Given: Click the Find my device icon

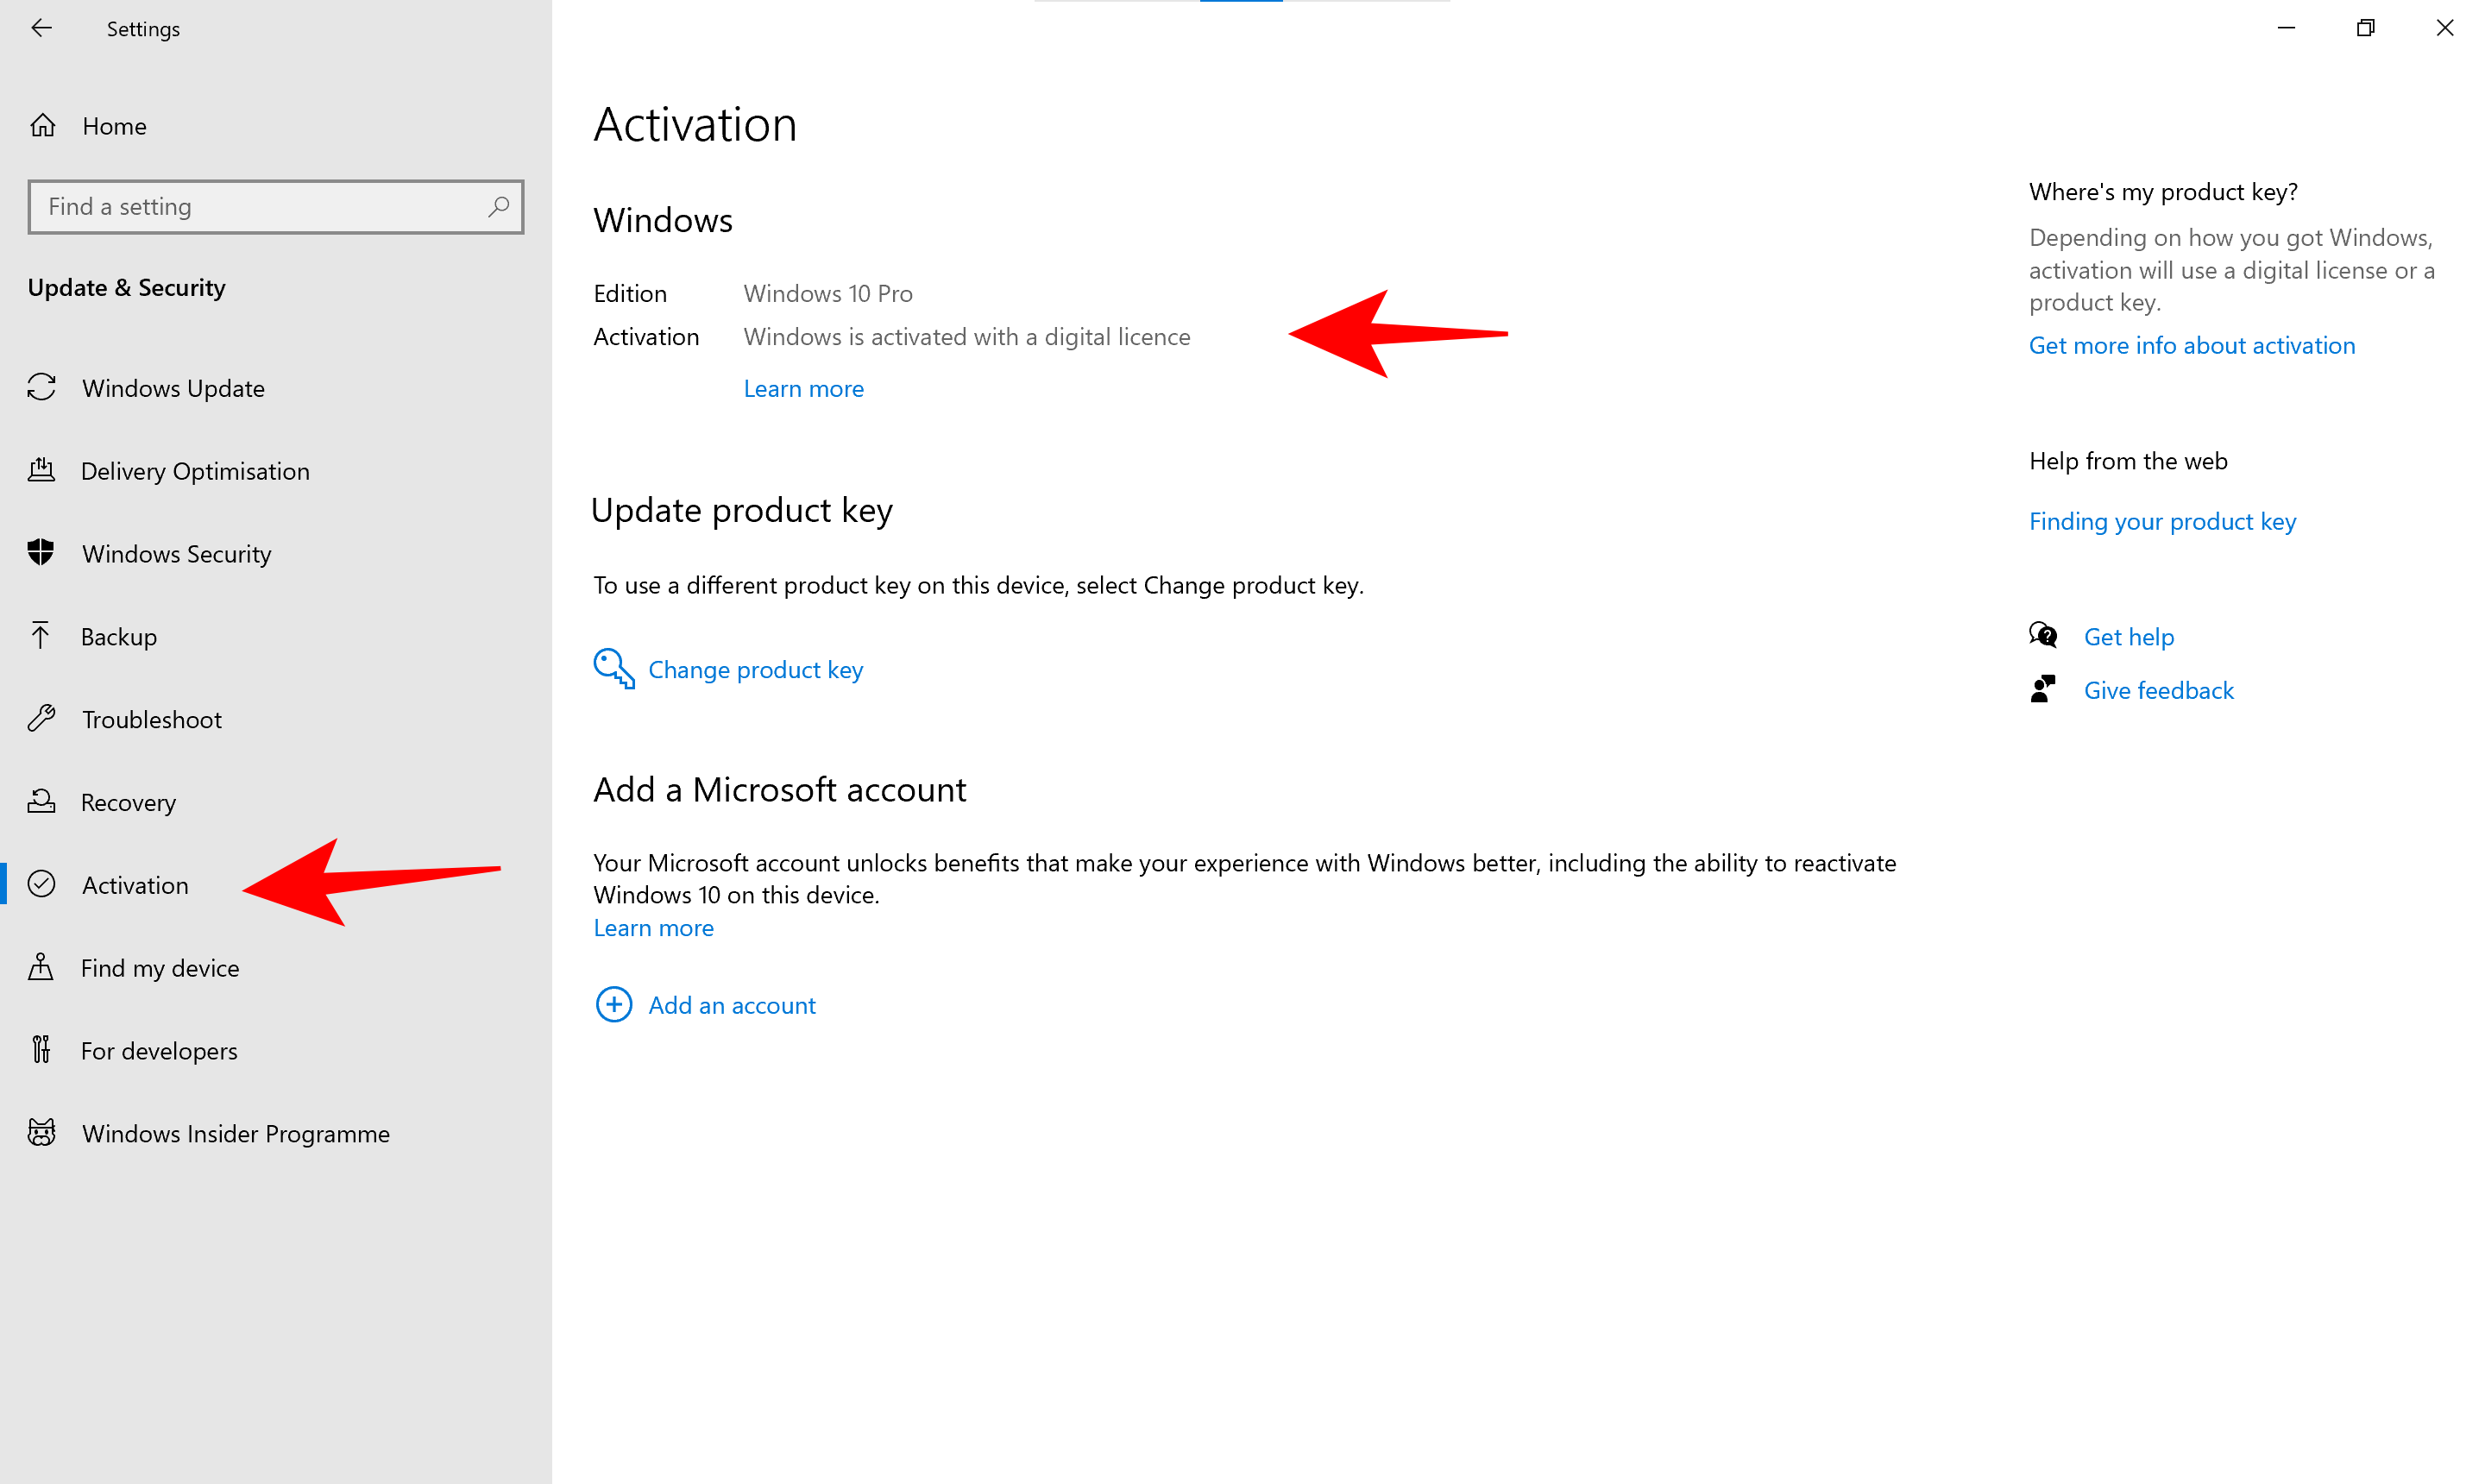Looking at the screenshot, I should [44, 966].
